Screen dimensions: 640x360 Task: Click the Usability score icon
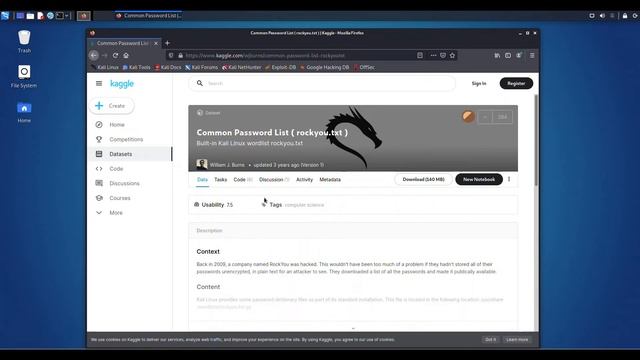tap(196, 204)
